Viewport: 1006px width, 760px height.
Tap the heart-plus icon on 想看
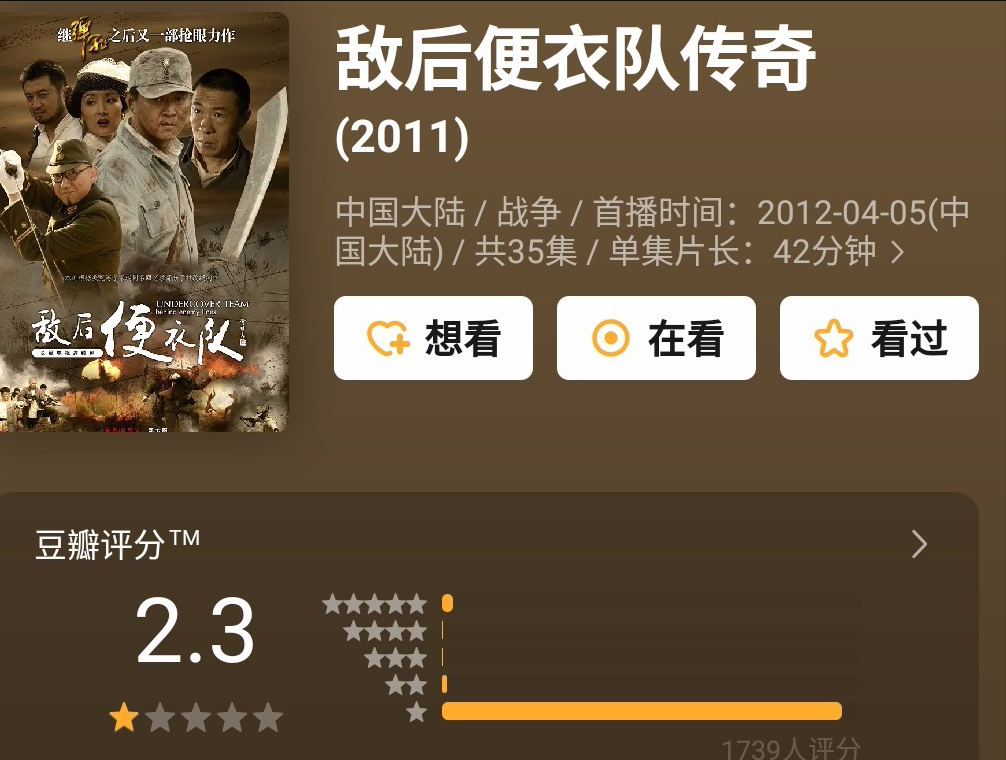388,338
